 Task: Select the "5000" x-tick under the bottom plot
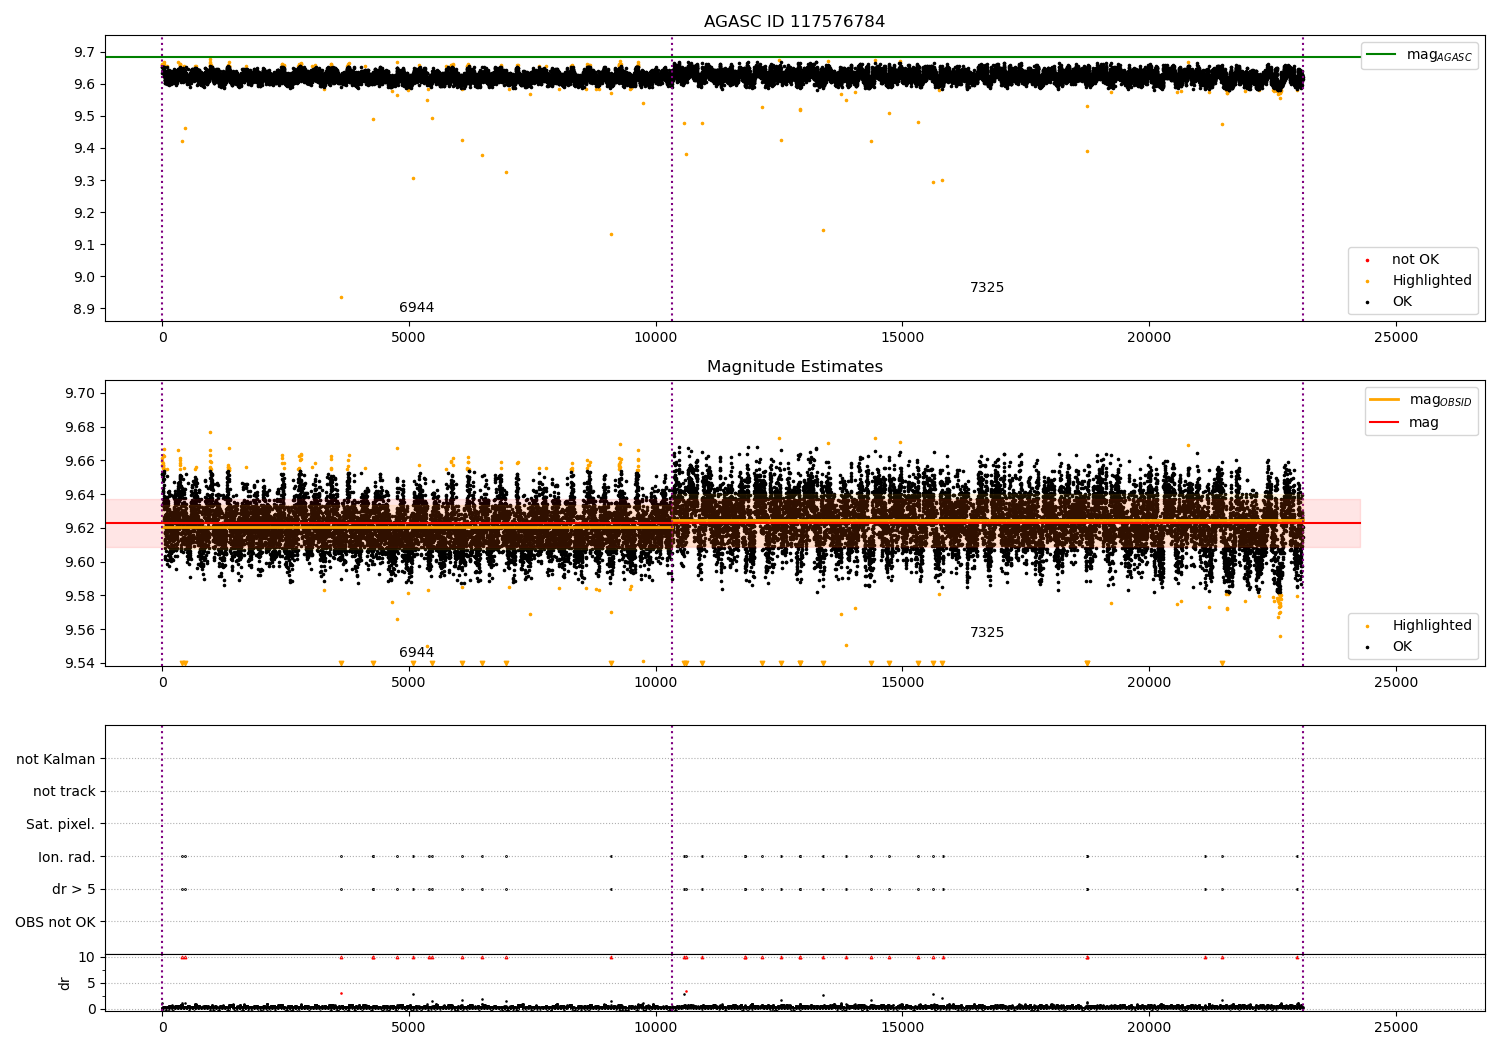(408, 1028)
